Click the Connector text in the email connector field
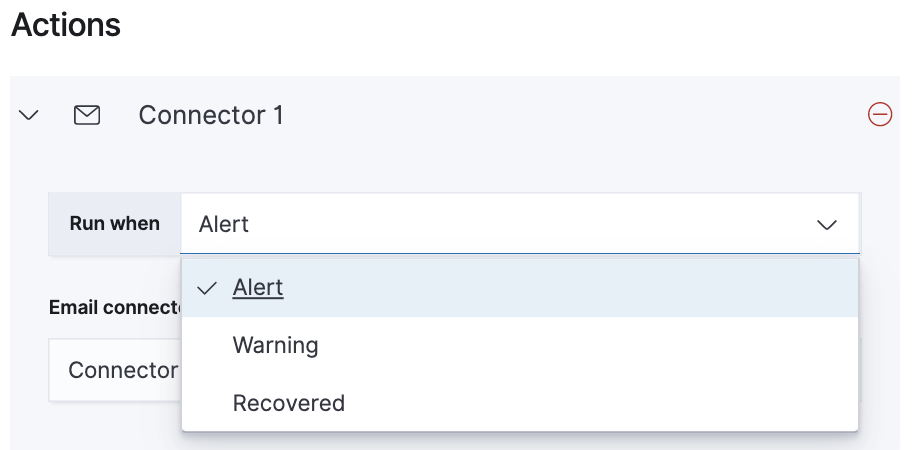This screenshot has width=920, height=450. click(x=122, y=370)
